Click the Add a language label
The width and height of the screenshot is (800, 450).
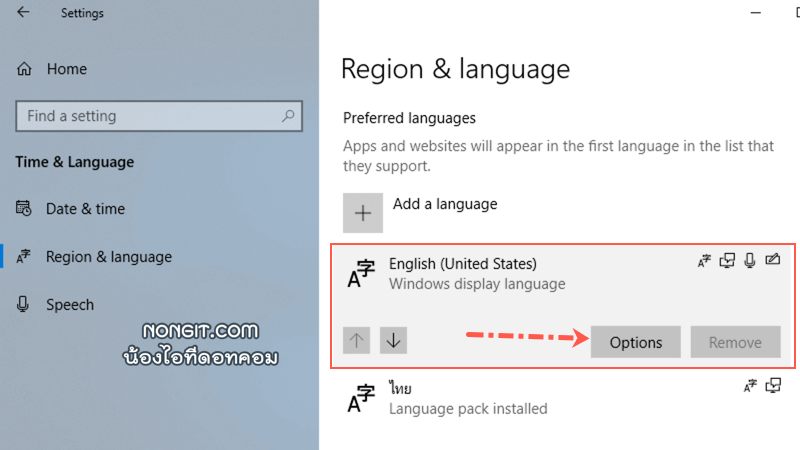point(445,204)
